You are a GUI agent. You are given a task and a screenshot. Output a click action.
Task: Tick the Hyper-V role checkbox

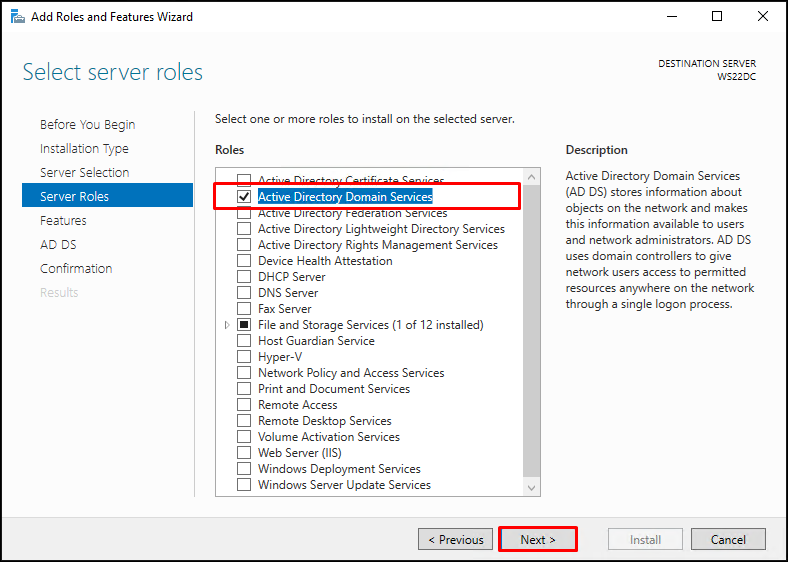click(x=244, y=357)
